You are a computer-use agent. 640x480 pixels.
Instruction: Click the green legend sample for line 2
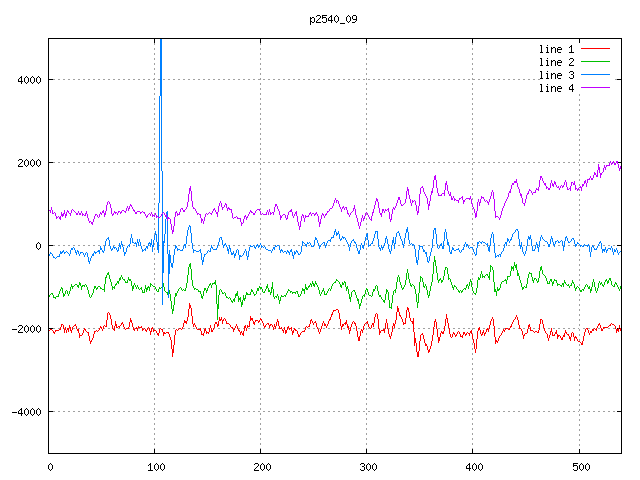tap(595, 62)
